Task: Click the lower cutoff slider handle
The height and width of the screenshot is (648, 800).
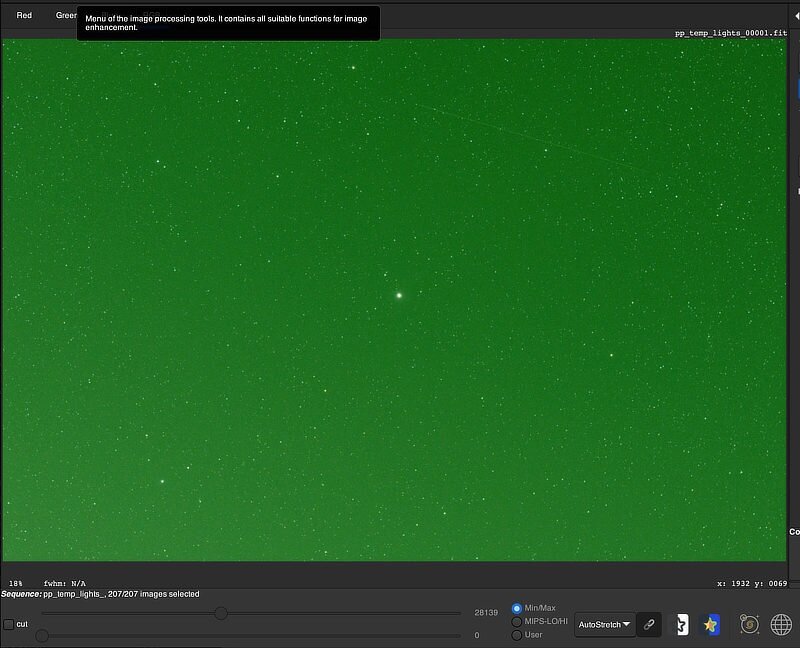Action: click(x=42, y=635)
